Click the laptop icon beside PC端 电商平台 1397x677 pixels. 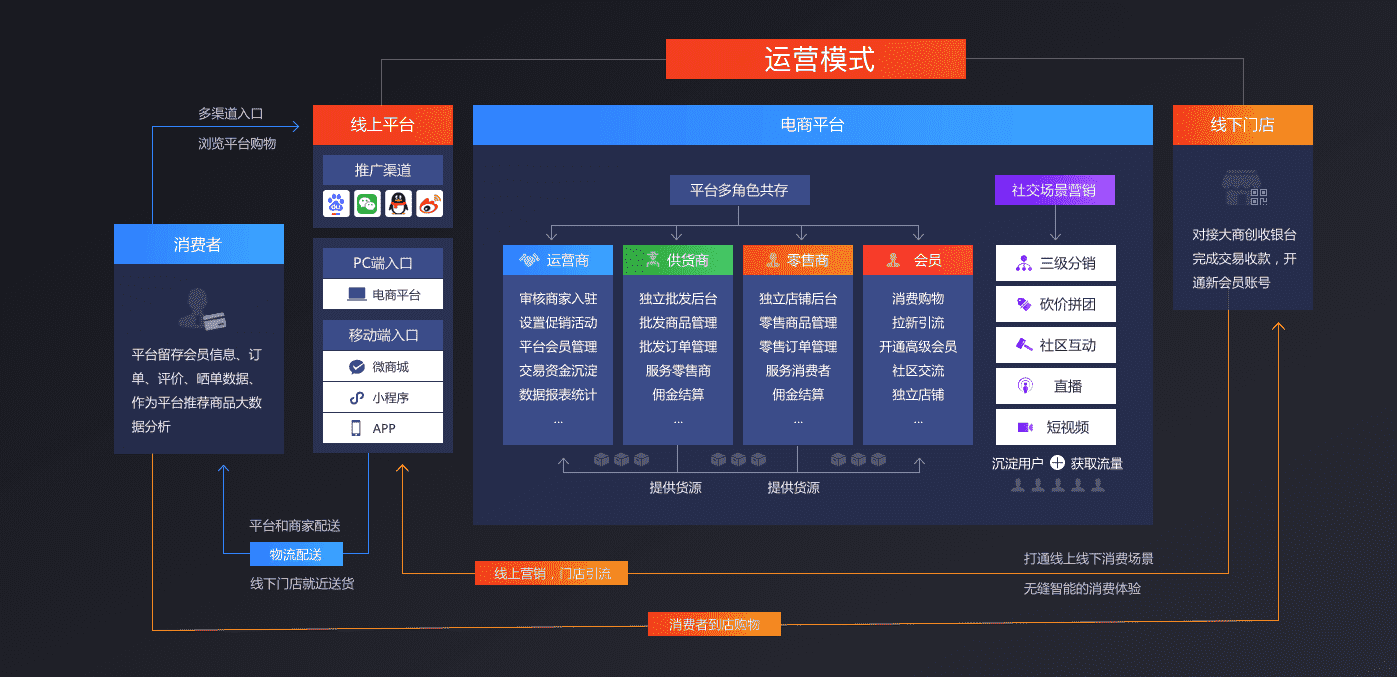click(x=356, y=295)
